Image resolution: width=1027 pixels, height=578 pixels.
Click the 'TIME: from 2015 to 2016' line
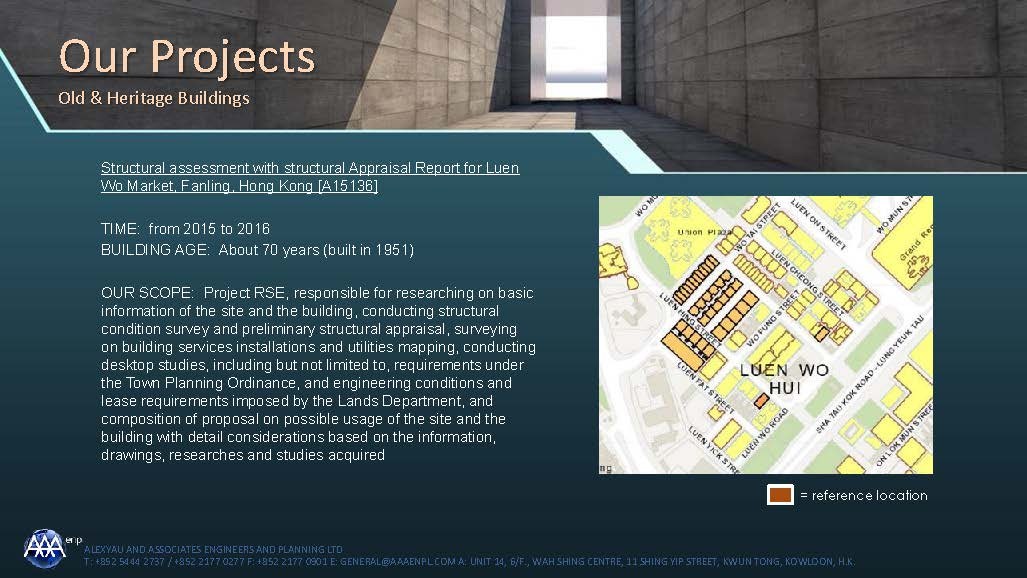(185, 229)
